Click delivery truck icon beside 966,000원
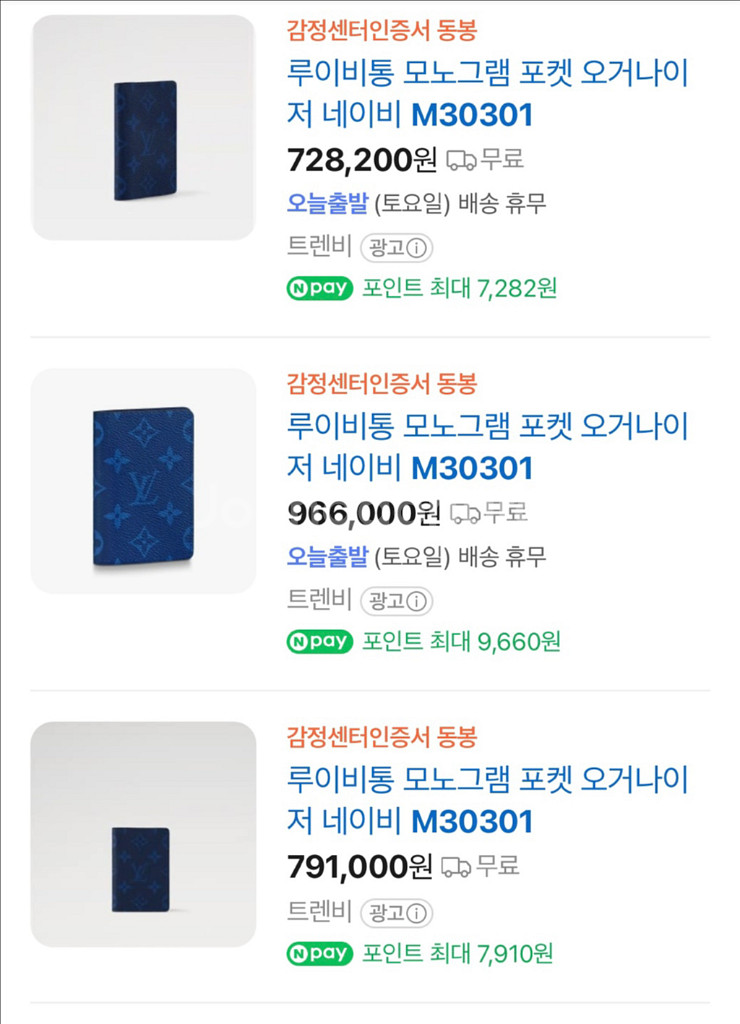 [465, 514]
